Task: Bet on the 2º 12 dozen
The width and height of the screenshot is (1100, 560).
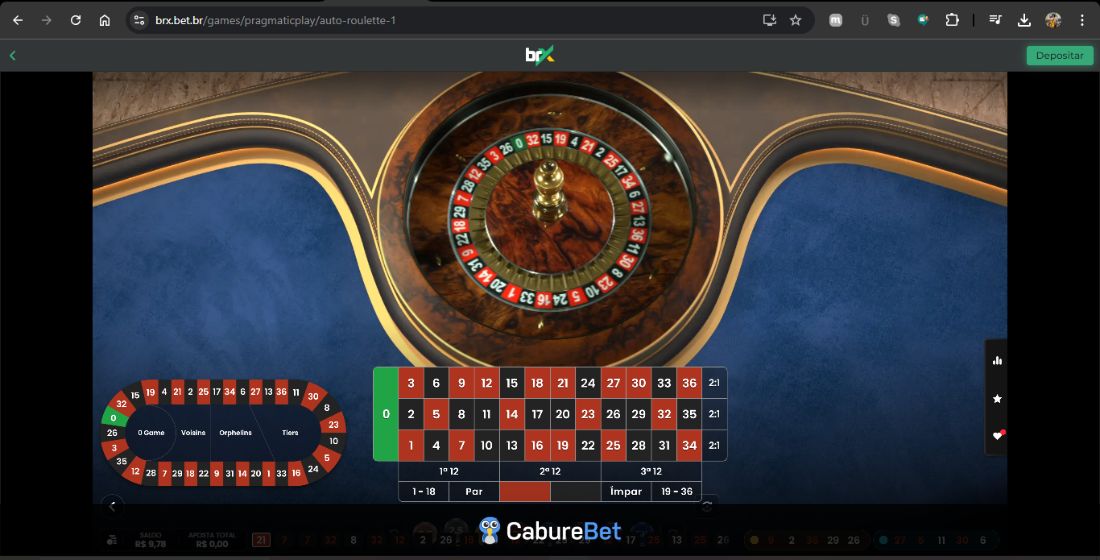Action: tap(550, 471)
